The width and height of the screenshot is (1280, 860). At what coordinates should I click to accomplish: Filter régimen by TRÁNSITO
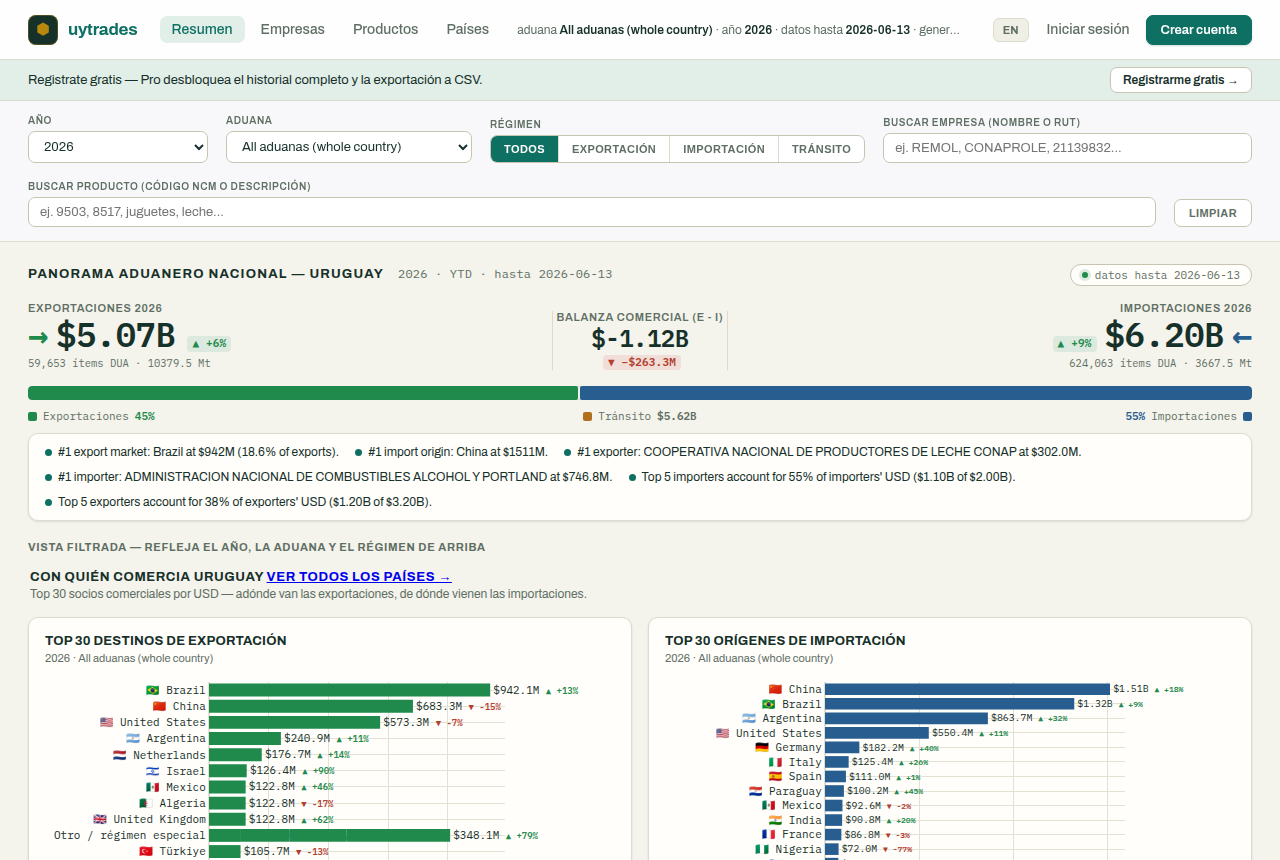tap(821, 149)
